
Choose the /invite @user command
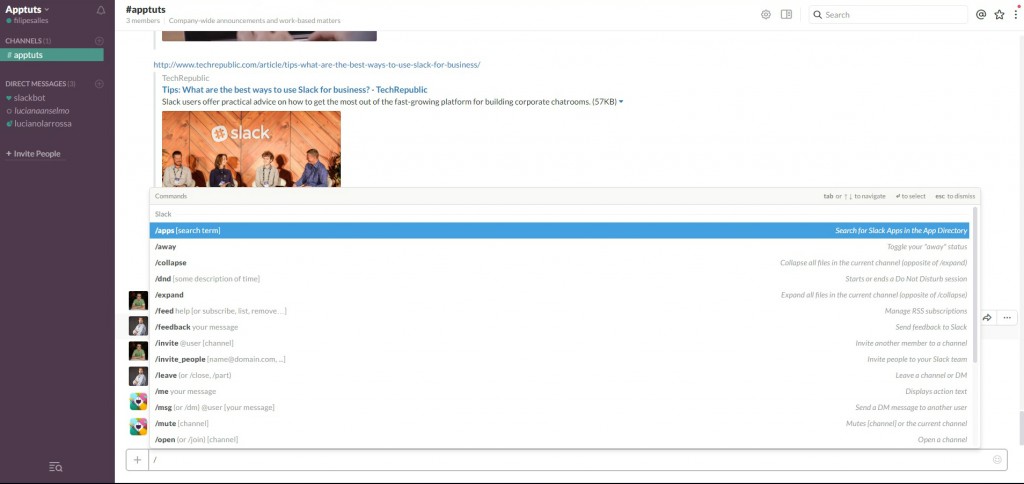point(559,343)
